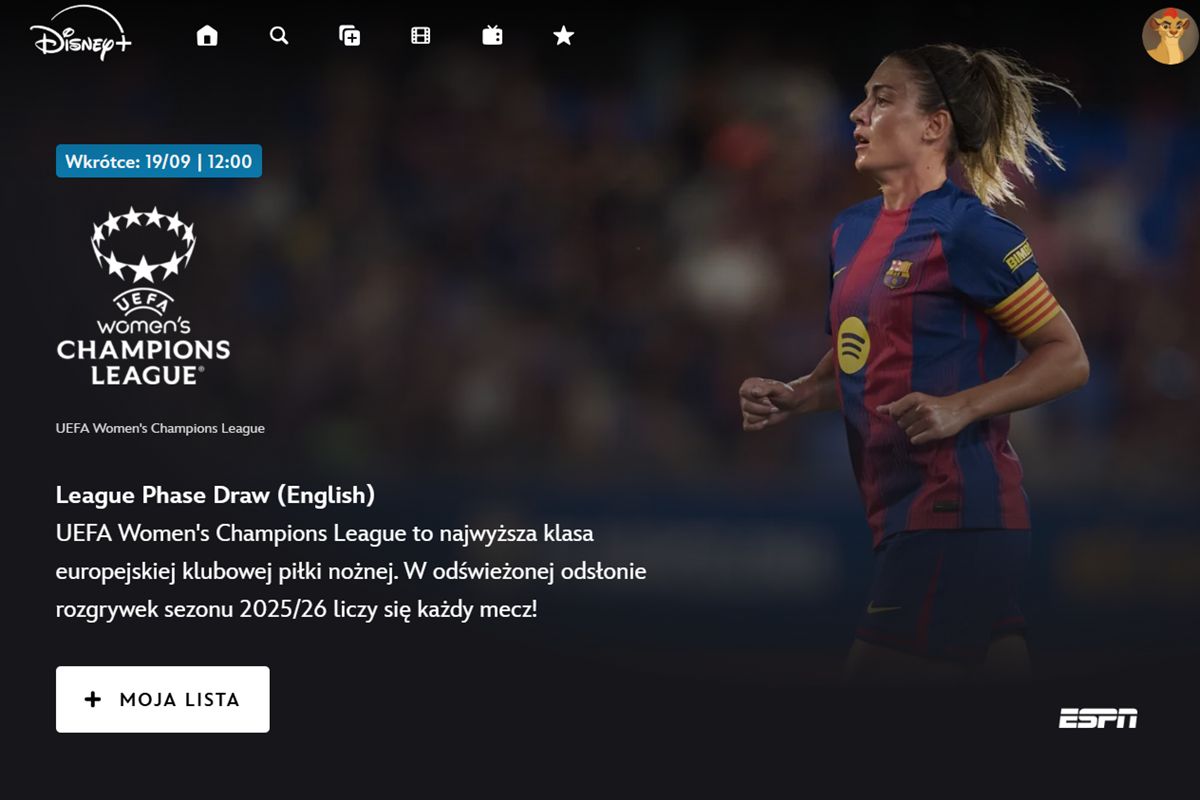Click the Spotify logo on the jersey
1200x800 pixels.
[853, 345]
